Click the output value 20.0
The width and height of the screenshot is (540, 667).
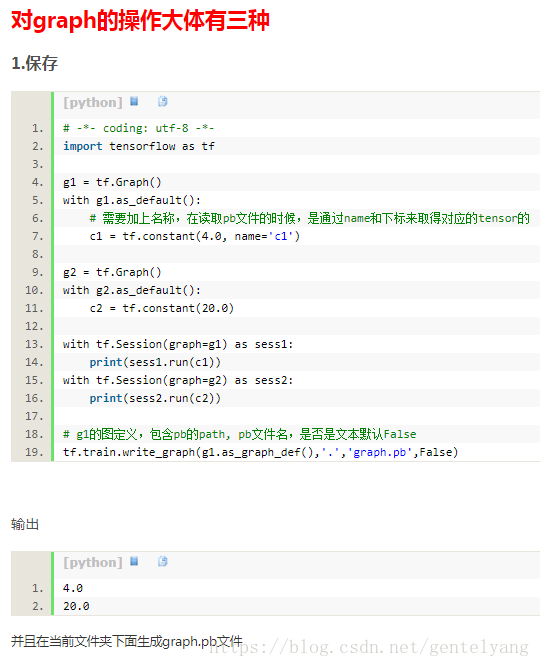click(76, 606)
